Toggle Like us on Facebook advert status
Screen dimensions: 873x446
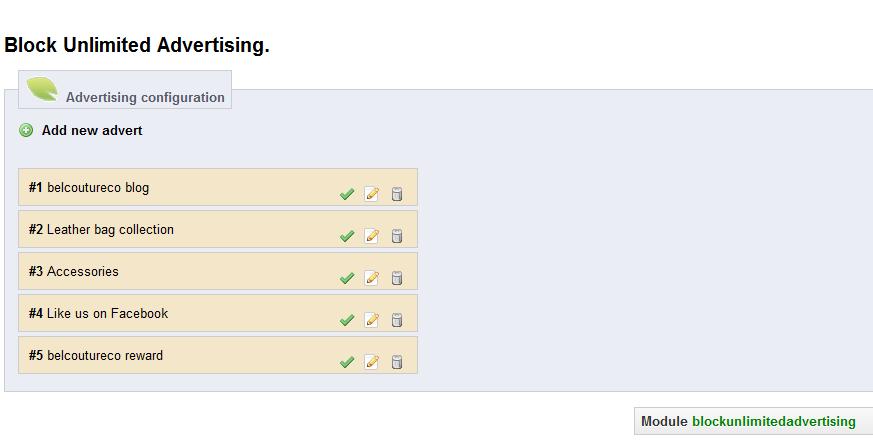coord(347,320)
